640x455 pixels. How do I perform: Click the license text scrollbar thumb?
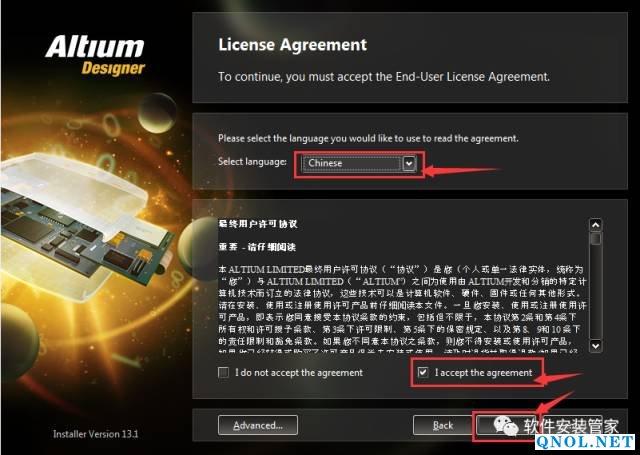pyautogui.click(x=596, y=238)
